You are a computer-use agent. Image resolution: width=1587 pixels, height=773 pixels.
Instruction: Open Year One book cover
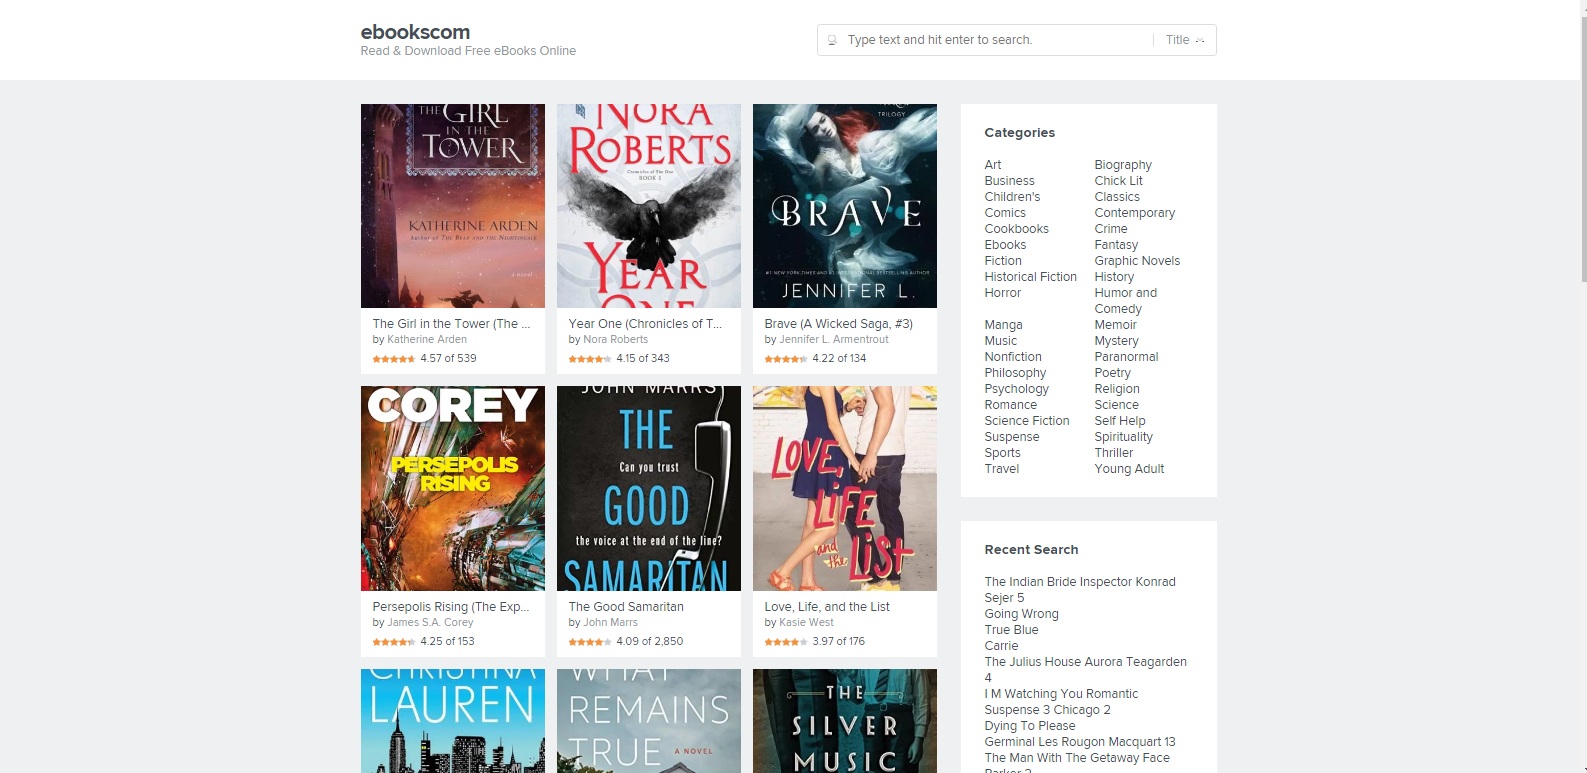[x=649, y=206]
